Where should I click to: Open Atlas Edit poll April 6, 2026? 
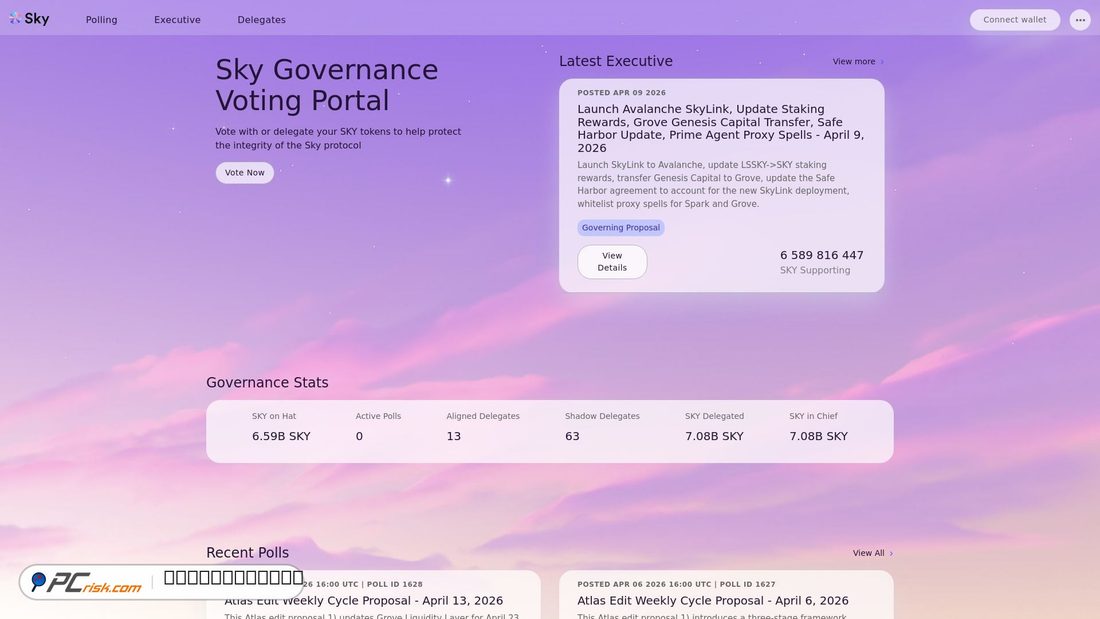click(713, 601)
